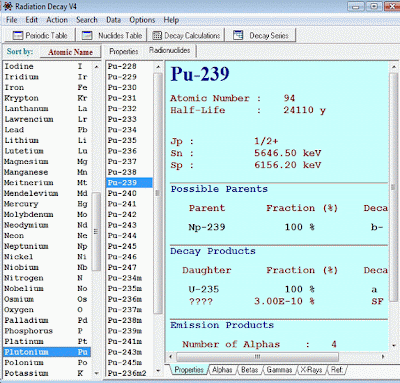Select Oxygen in the element list

pos(46,310)
